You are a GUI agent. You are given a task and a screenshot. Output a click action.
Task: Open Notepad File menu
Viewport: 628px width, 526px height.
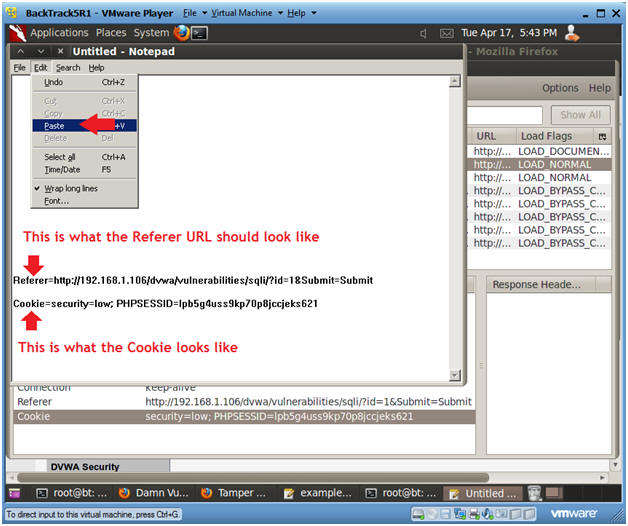[19, 68]
